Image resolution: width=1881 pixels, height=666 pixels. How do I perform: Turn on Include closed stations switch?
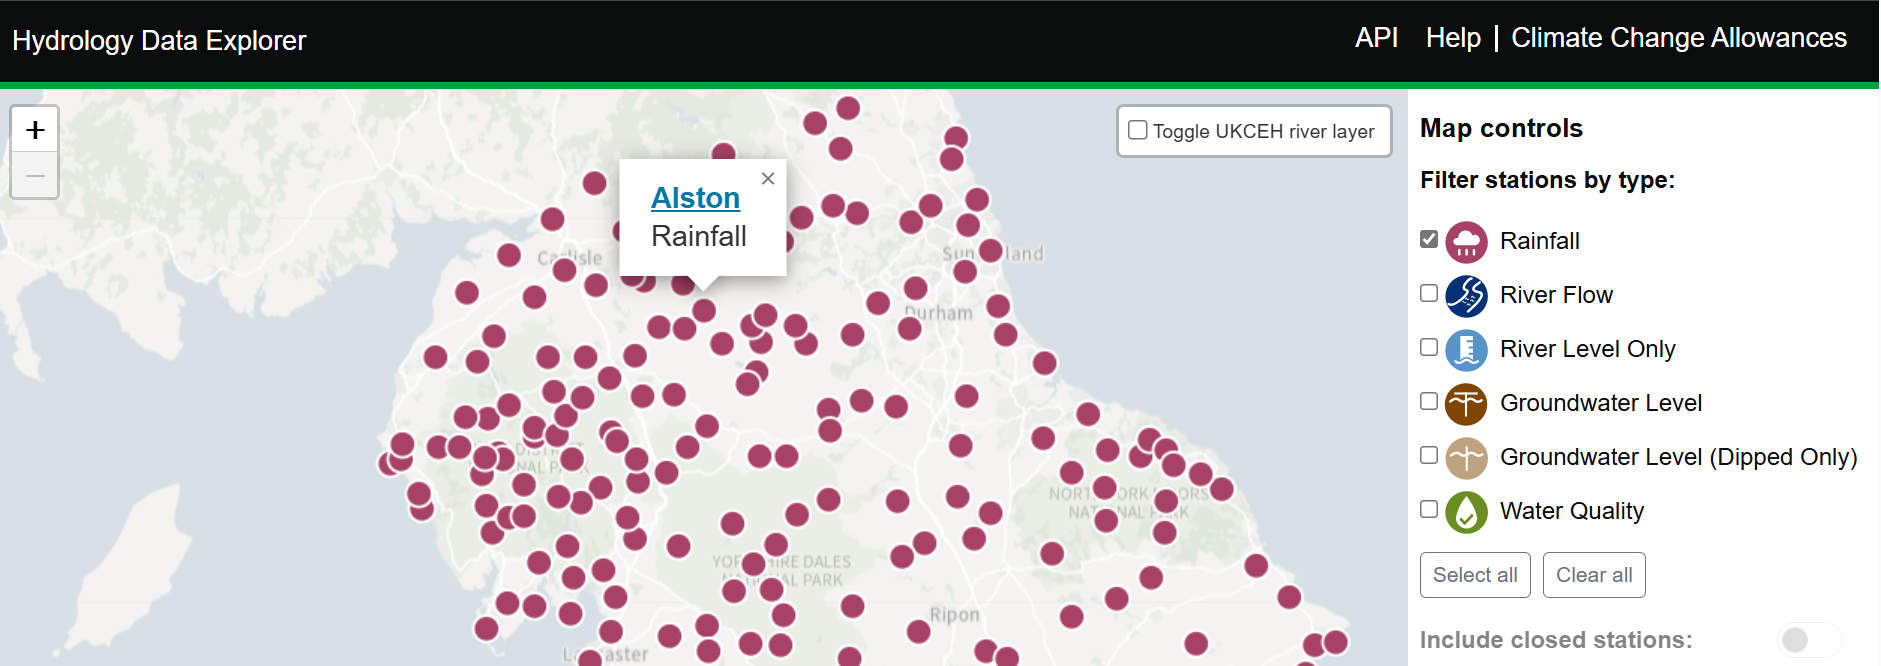(1808, 640)
